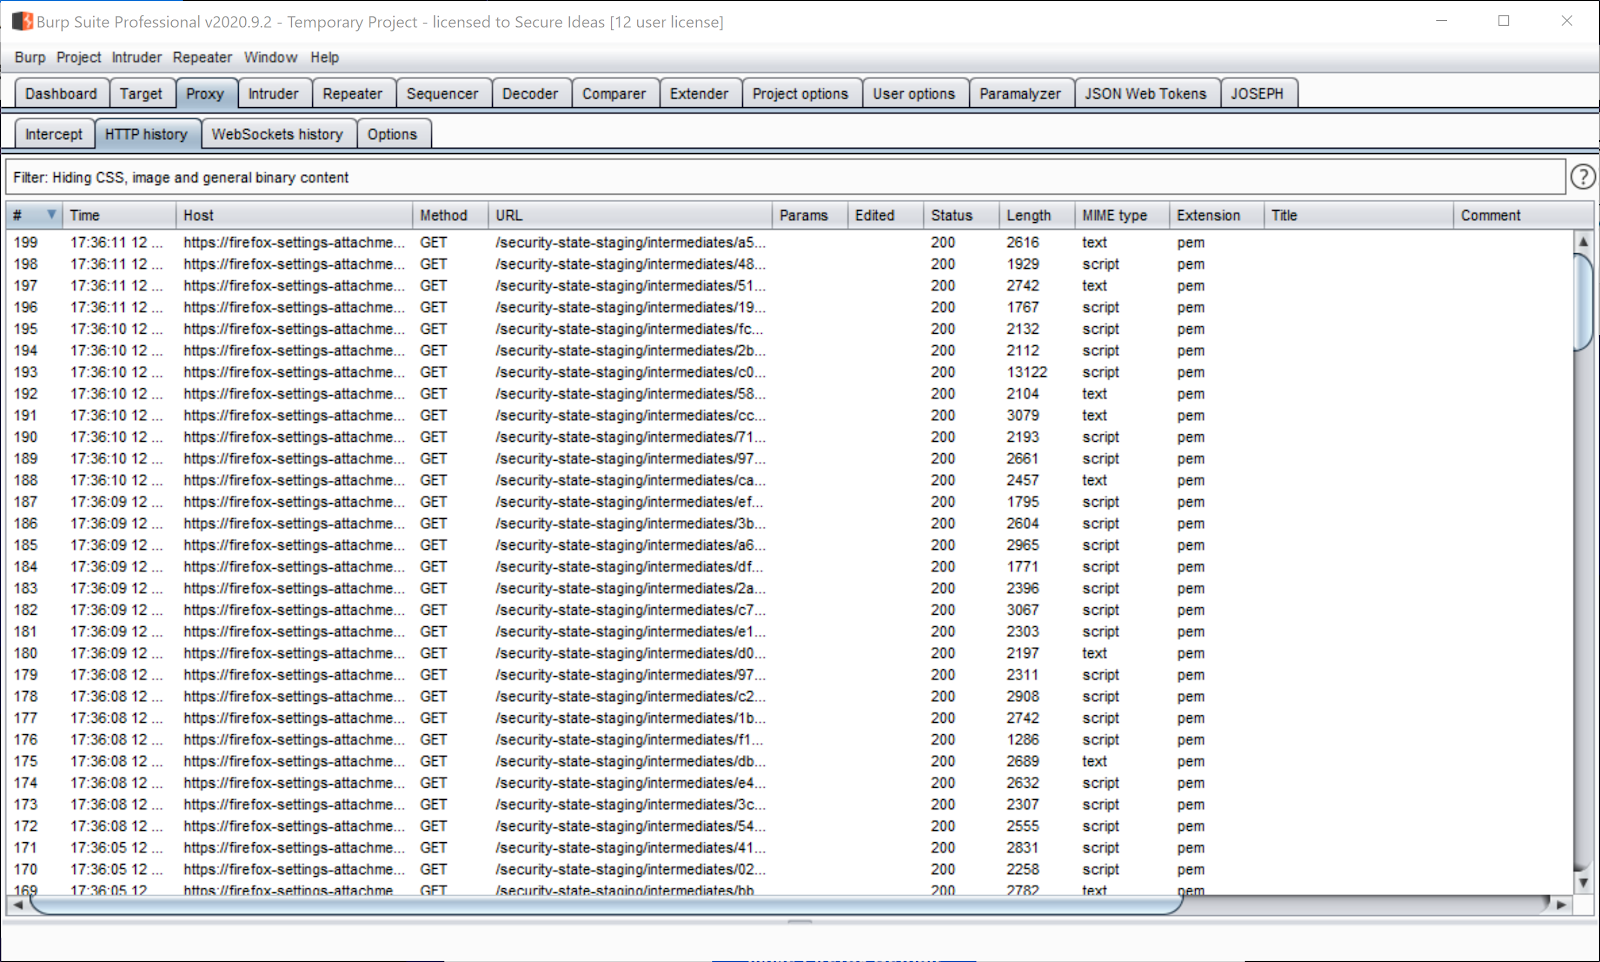
Task: Click the horizontal scrollbar right arrow
Action: tap(1562, 904)
